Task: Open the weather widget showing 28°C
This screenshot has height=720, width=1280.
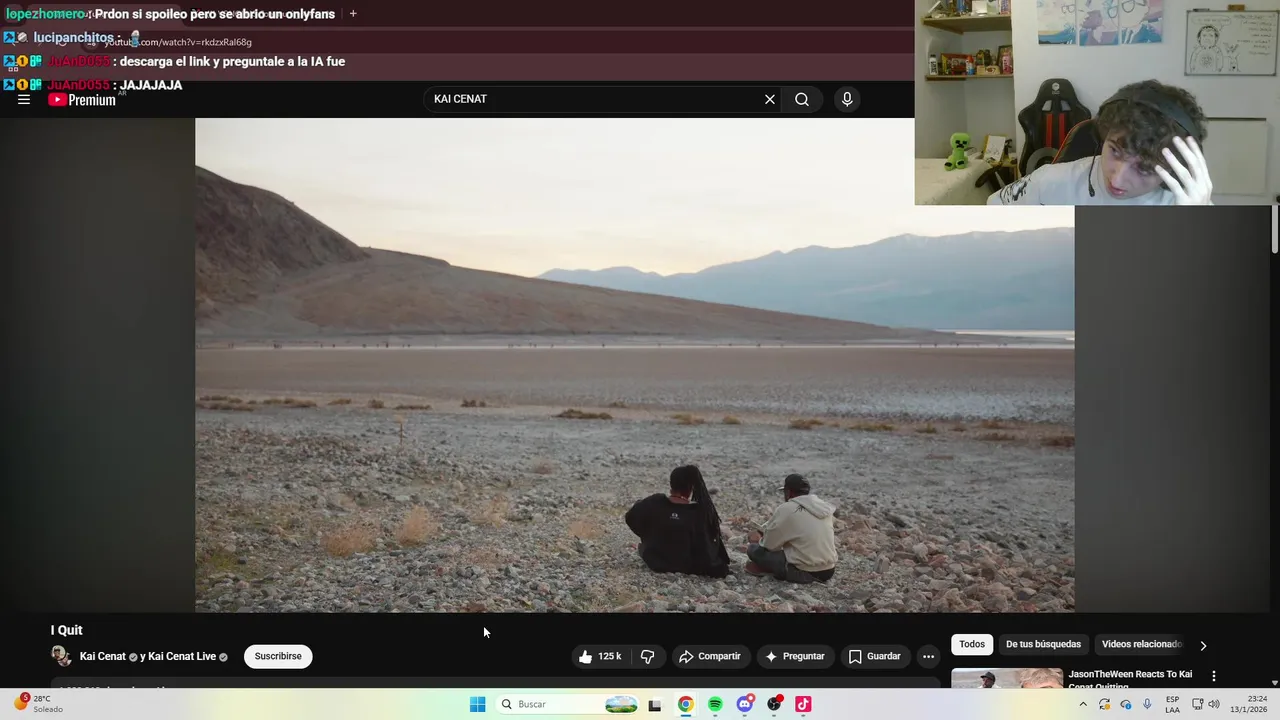Action: [38, 704]
